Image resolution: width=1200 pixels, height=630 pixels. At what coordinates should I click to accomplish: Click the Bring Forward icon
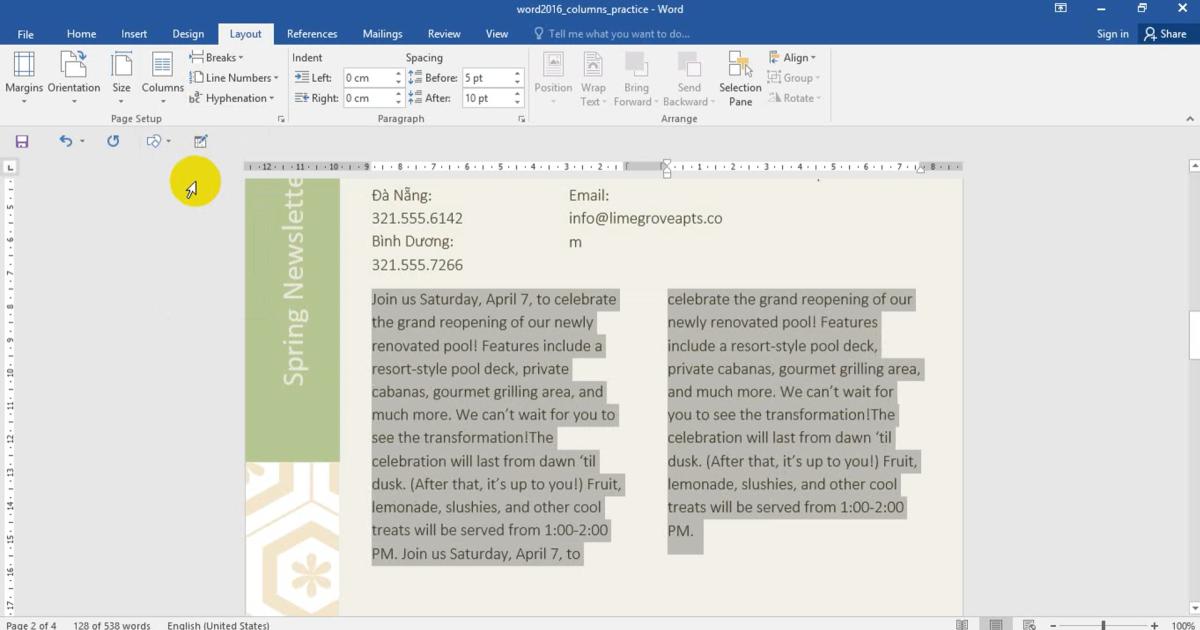click(636, 65)
